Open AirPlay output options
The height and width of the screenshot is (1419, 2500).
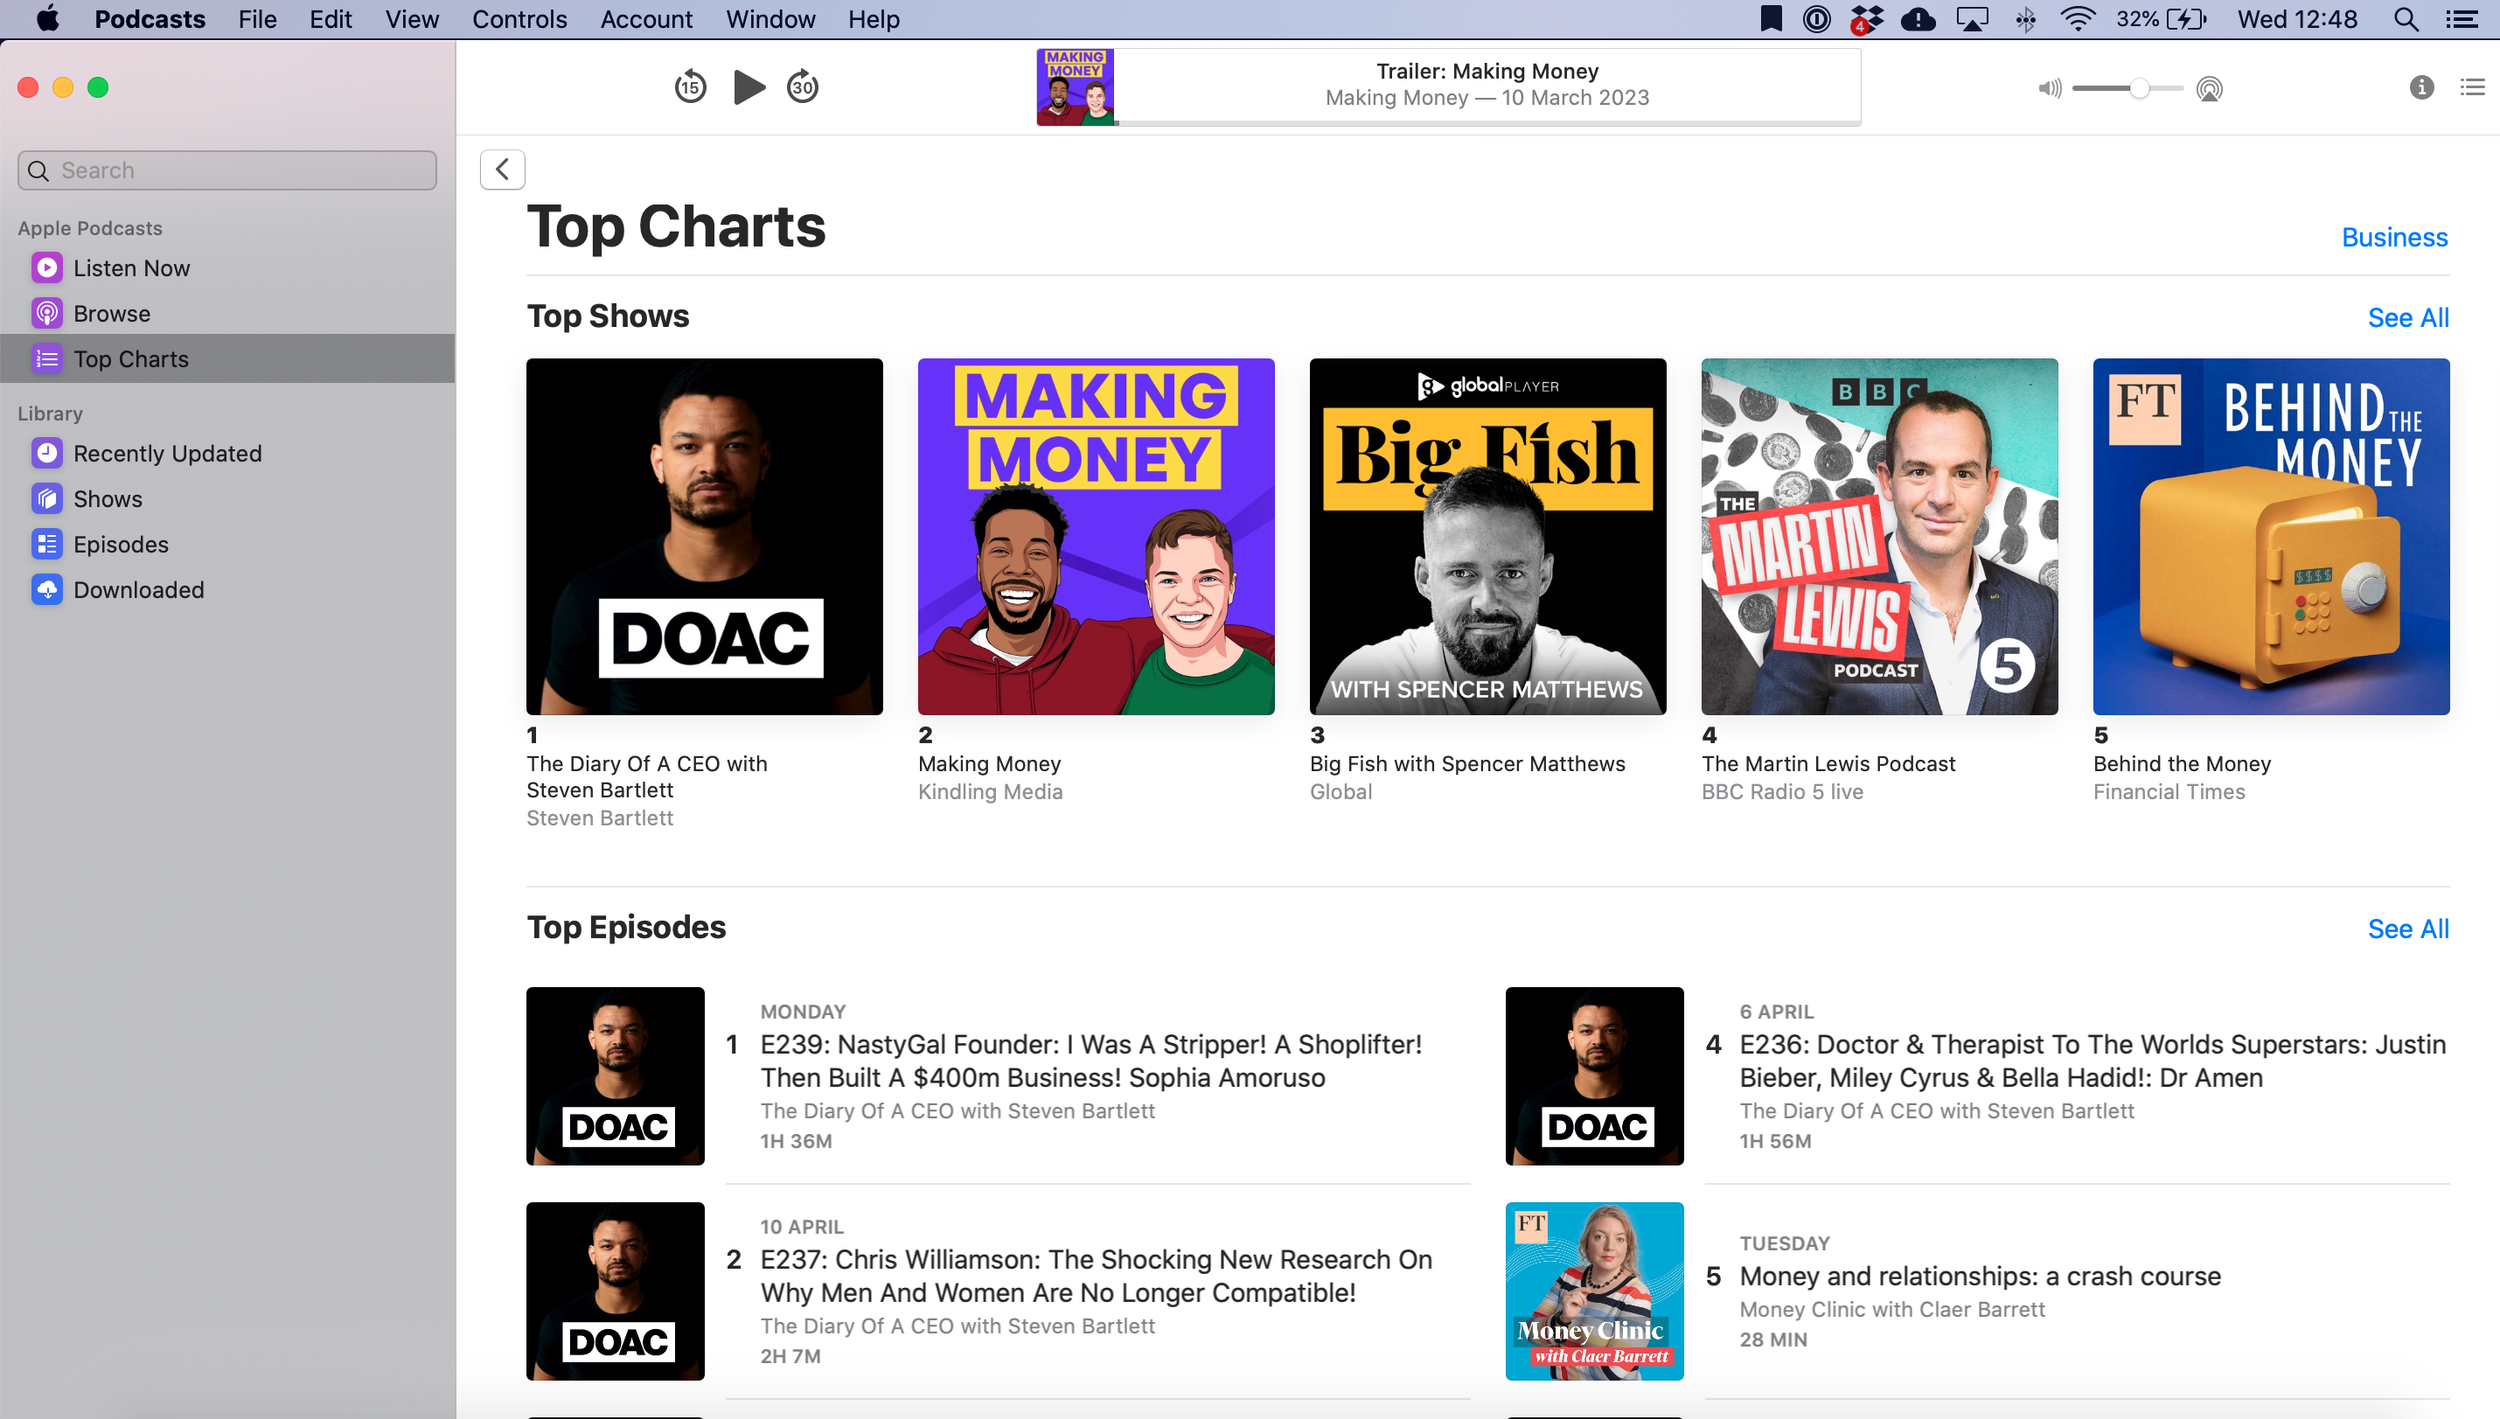[2209, 89]
